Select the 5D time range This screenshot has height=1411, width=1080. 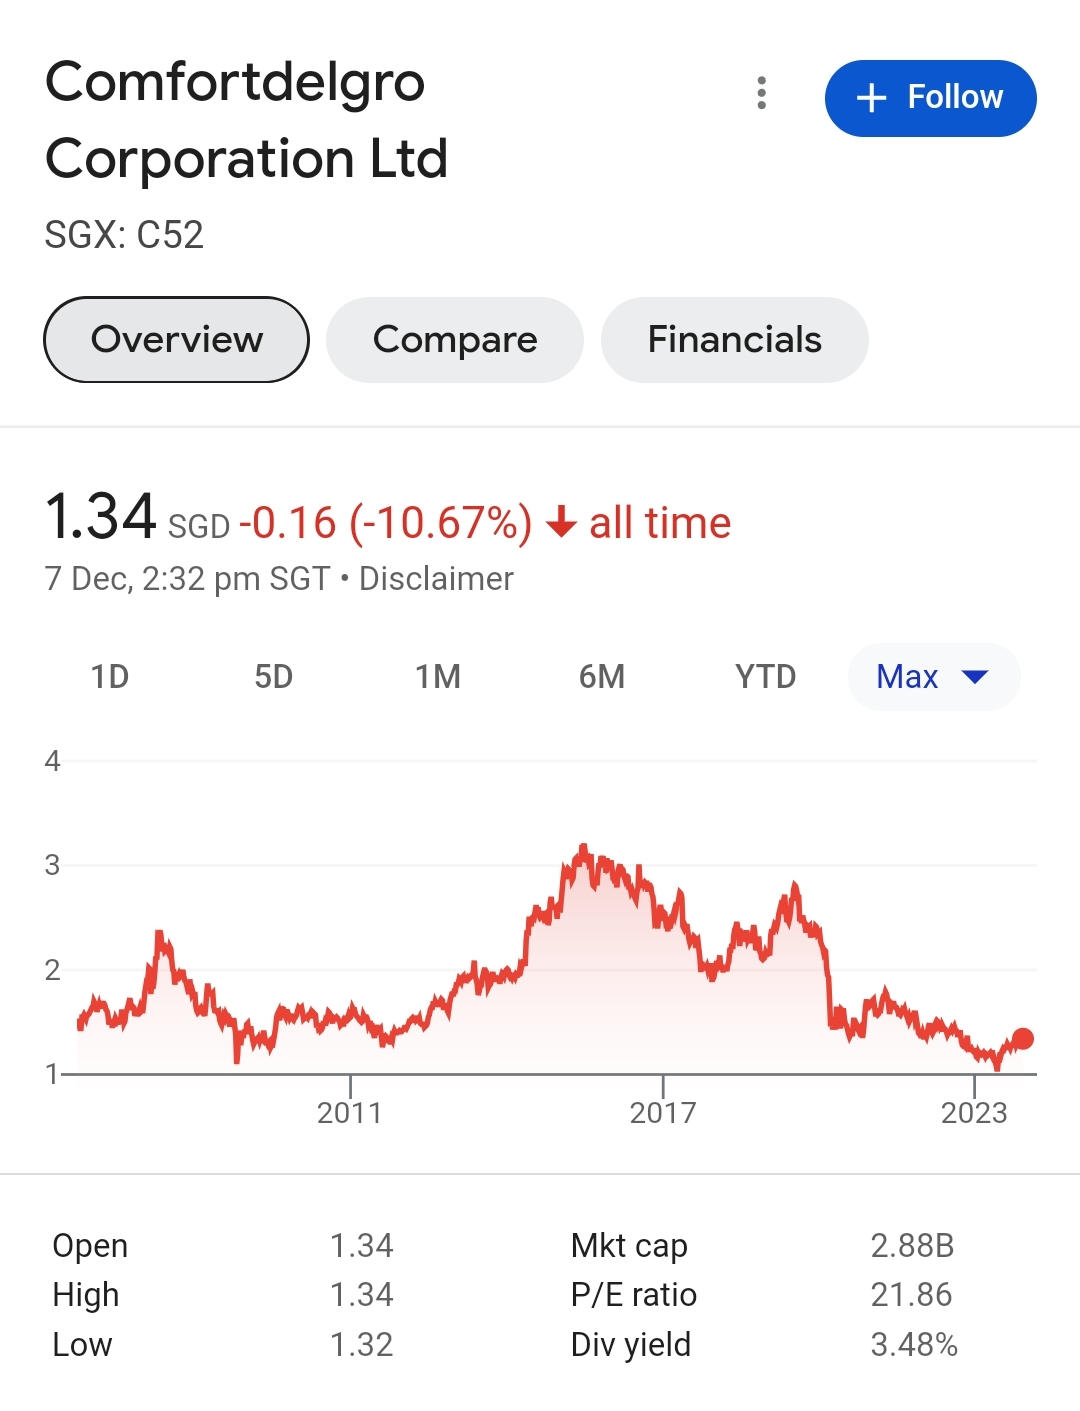click(273, 677)
